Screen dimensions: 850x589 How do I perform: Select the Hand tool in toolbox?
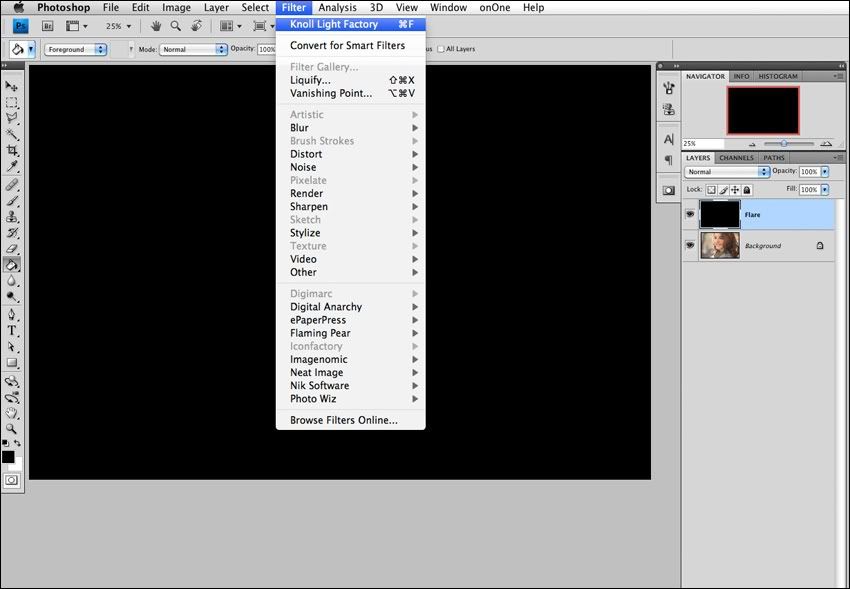coord(11,413)
